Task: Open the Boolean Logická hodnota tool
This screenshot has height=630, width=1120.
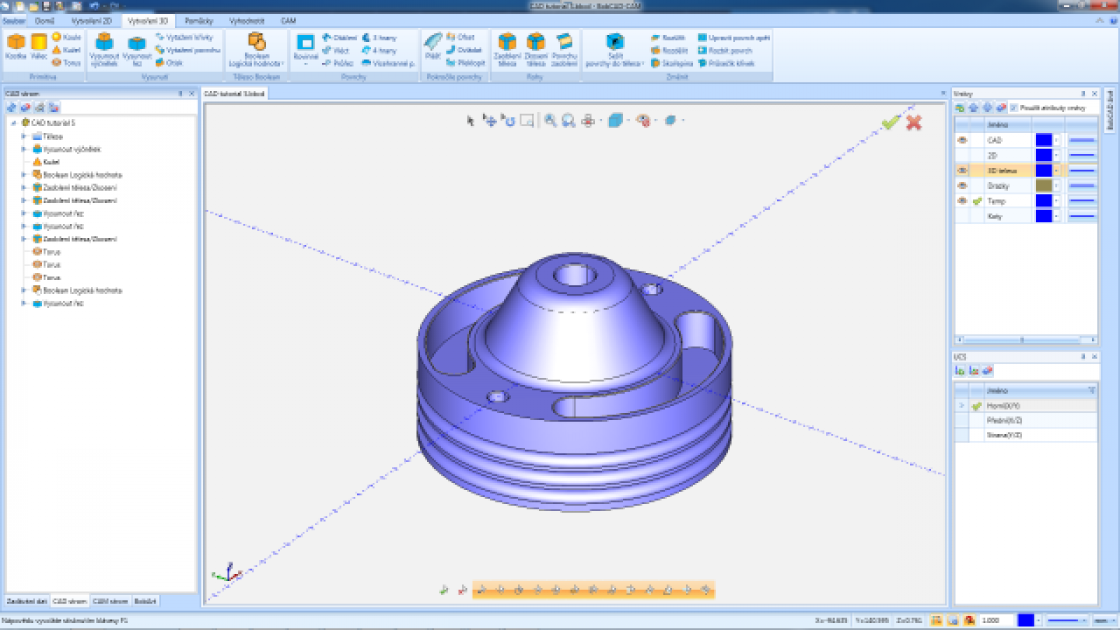Action: 256,50
